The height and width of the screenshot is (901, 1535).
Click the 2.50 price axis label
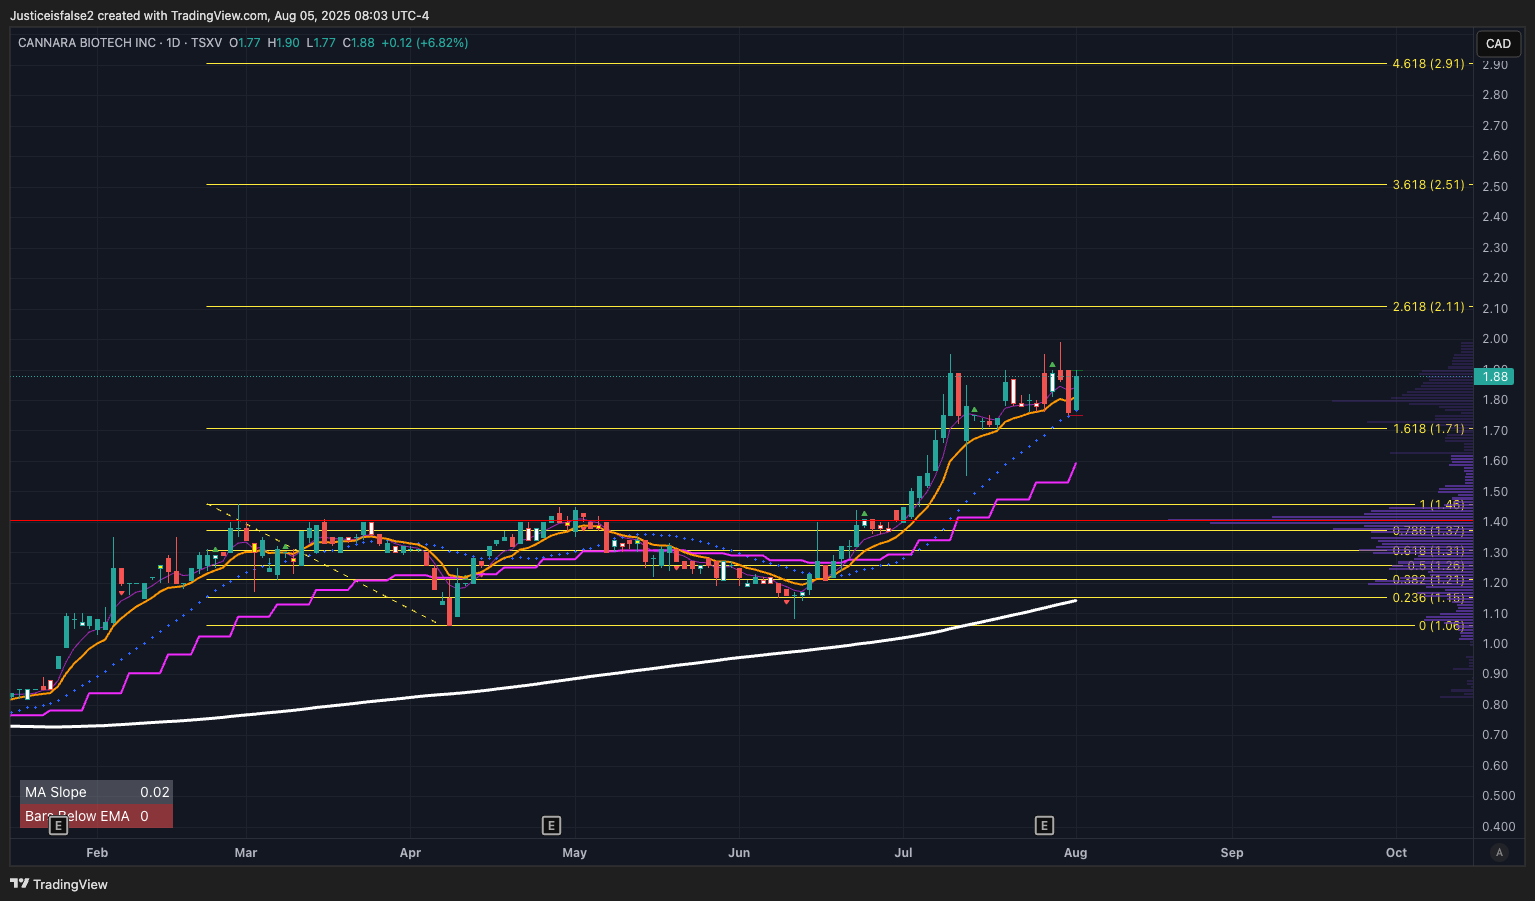(1495, 187)
